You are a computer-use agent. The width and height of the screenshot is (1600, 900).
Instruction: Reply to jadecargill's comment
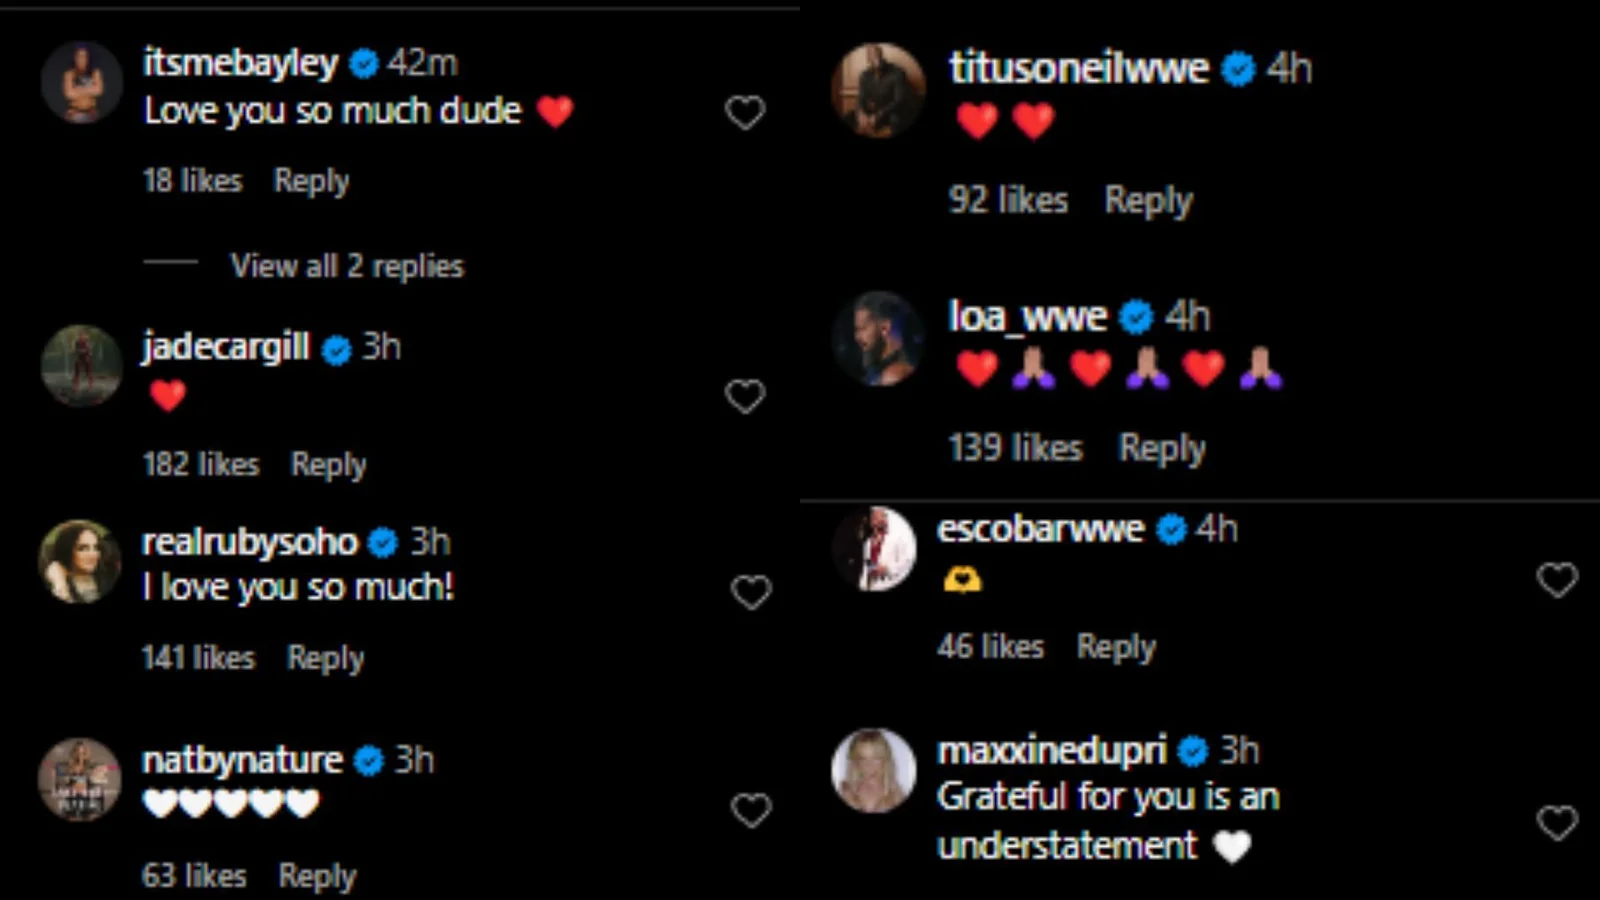328,465
